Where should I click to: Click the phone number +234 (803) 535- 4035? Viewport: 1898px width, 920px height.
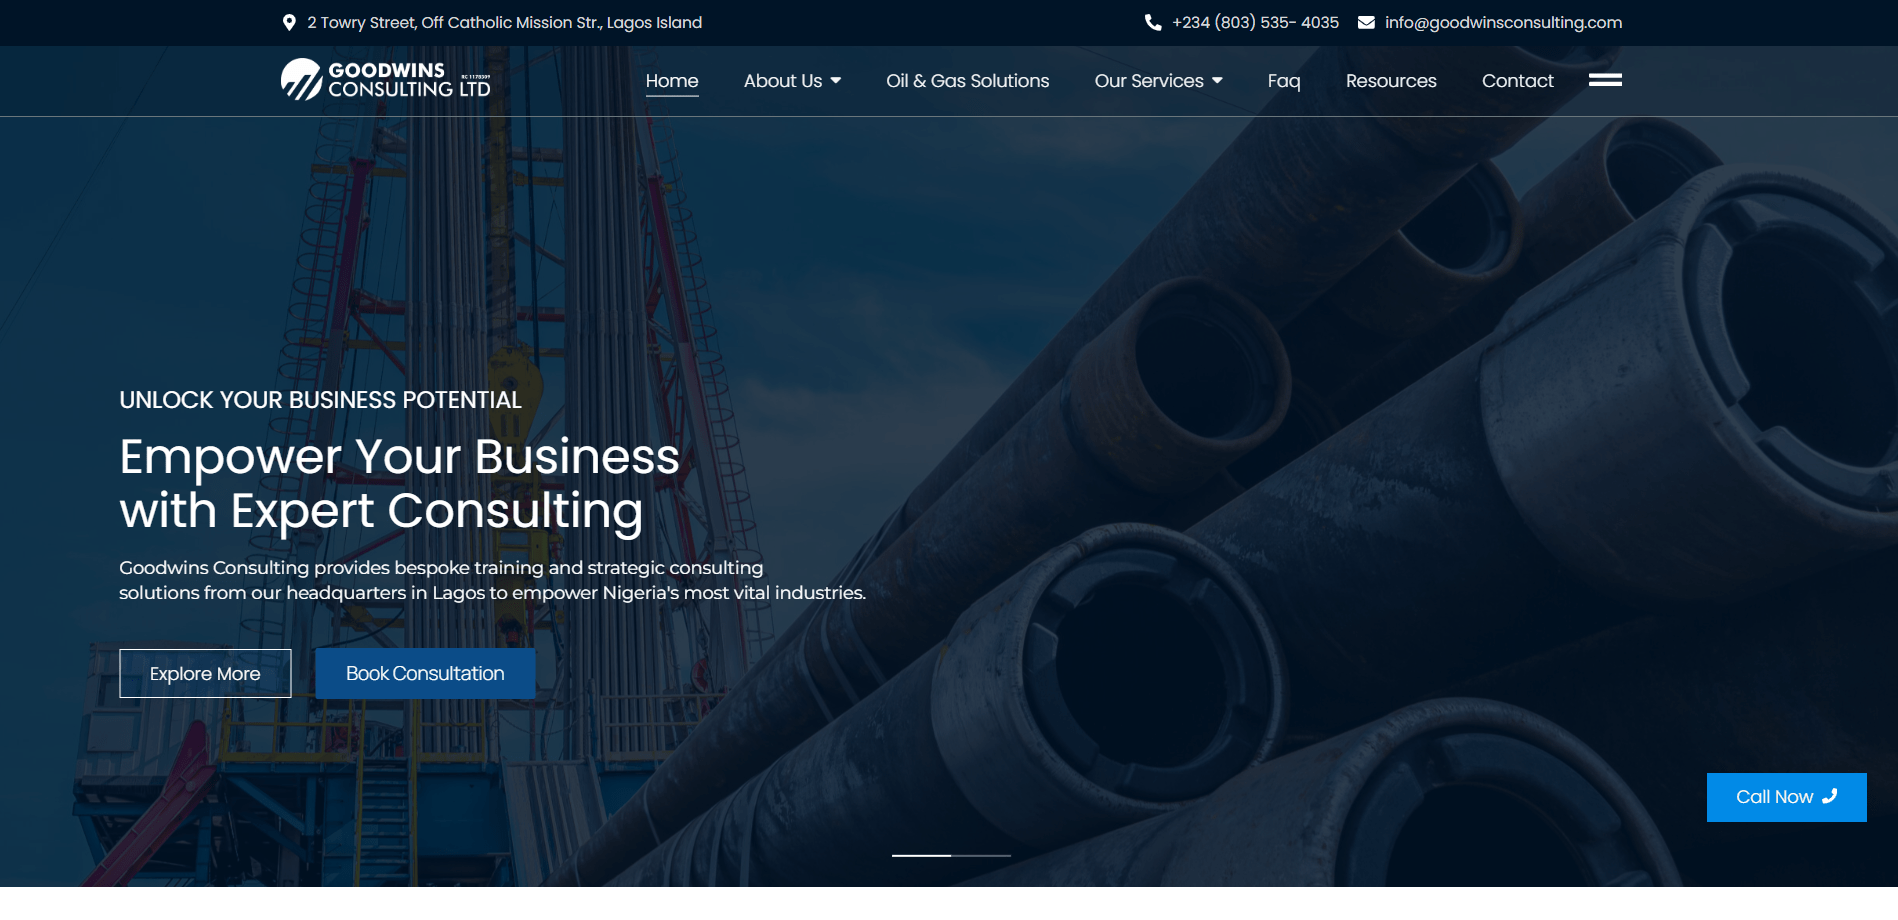click(1255, 22)
